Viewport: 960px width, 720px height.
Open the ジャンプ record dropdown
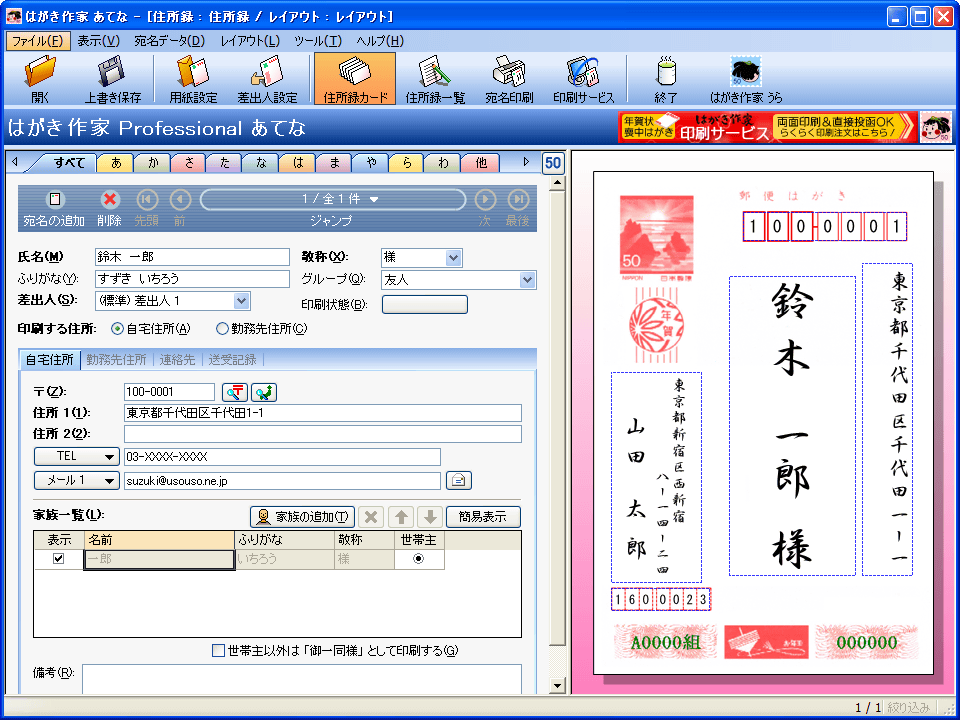pos(333,200)
